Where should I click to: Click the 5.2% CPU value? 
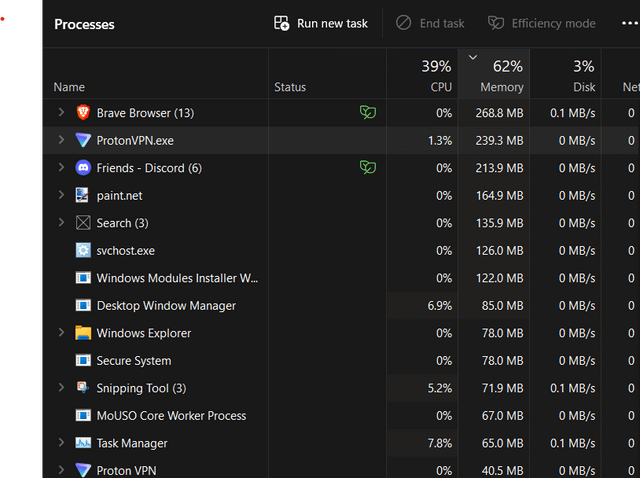(x=440, y=388)
